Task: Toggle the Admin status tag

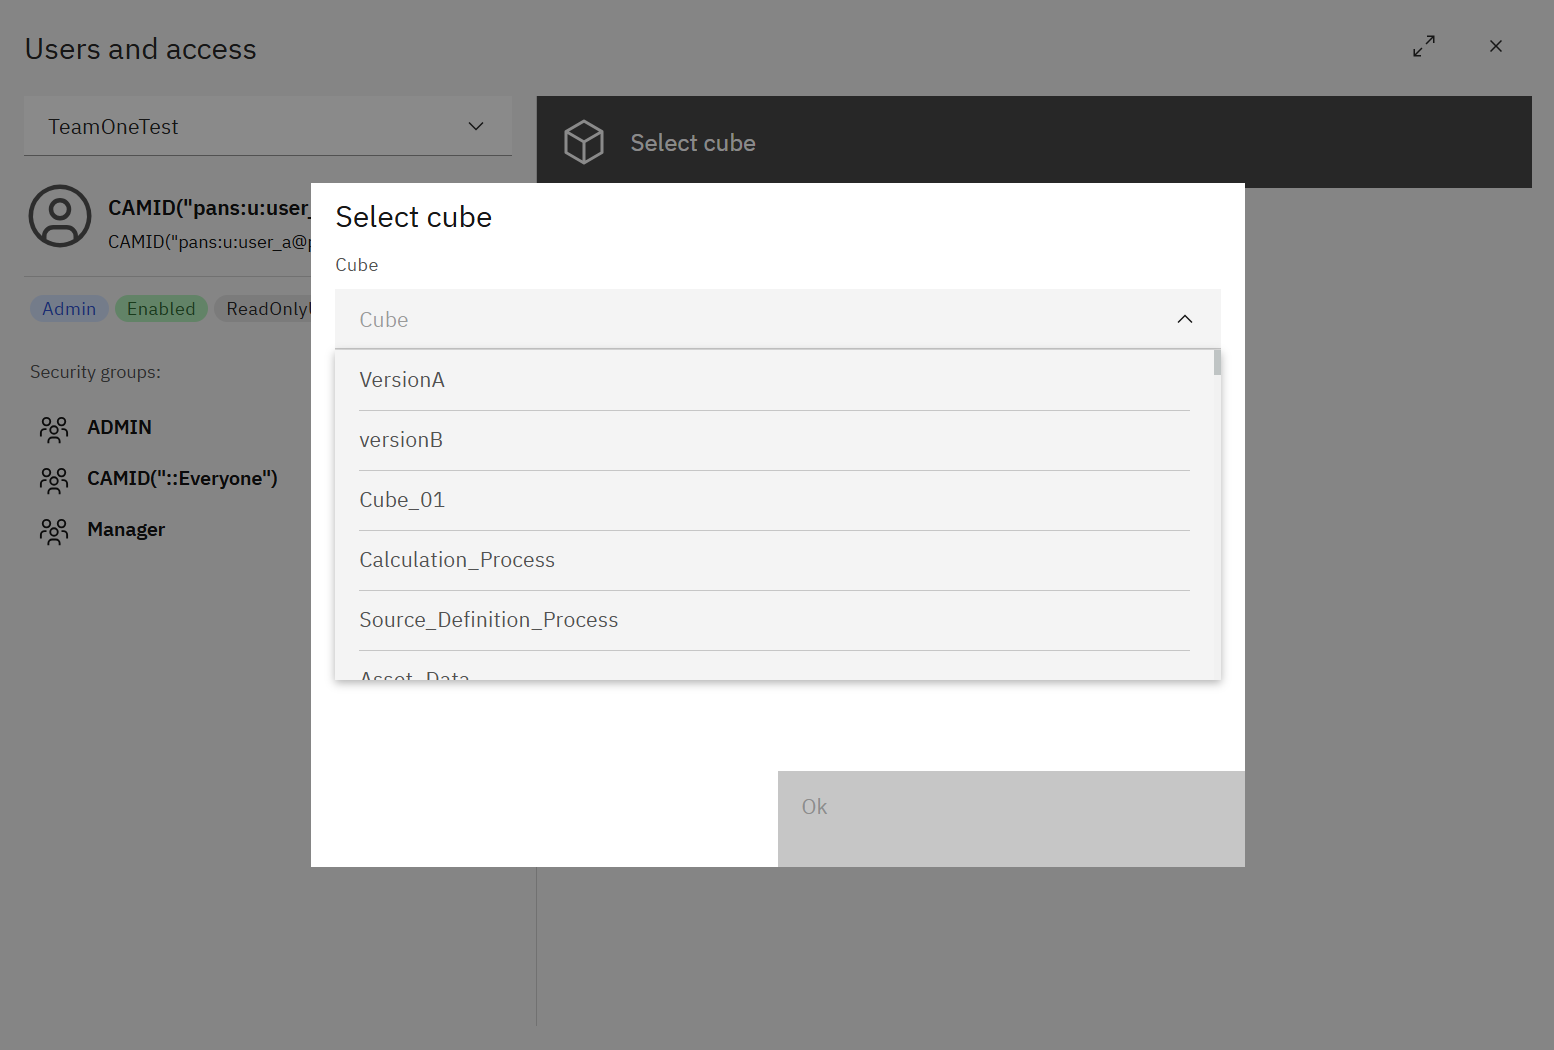Action: coord(69,309)
